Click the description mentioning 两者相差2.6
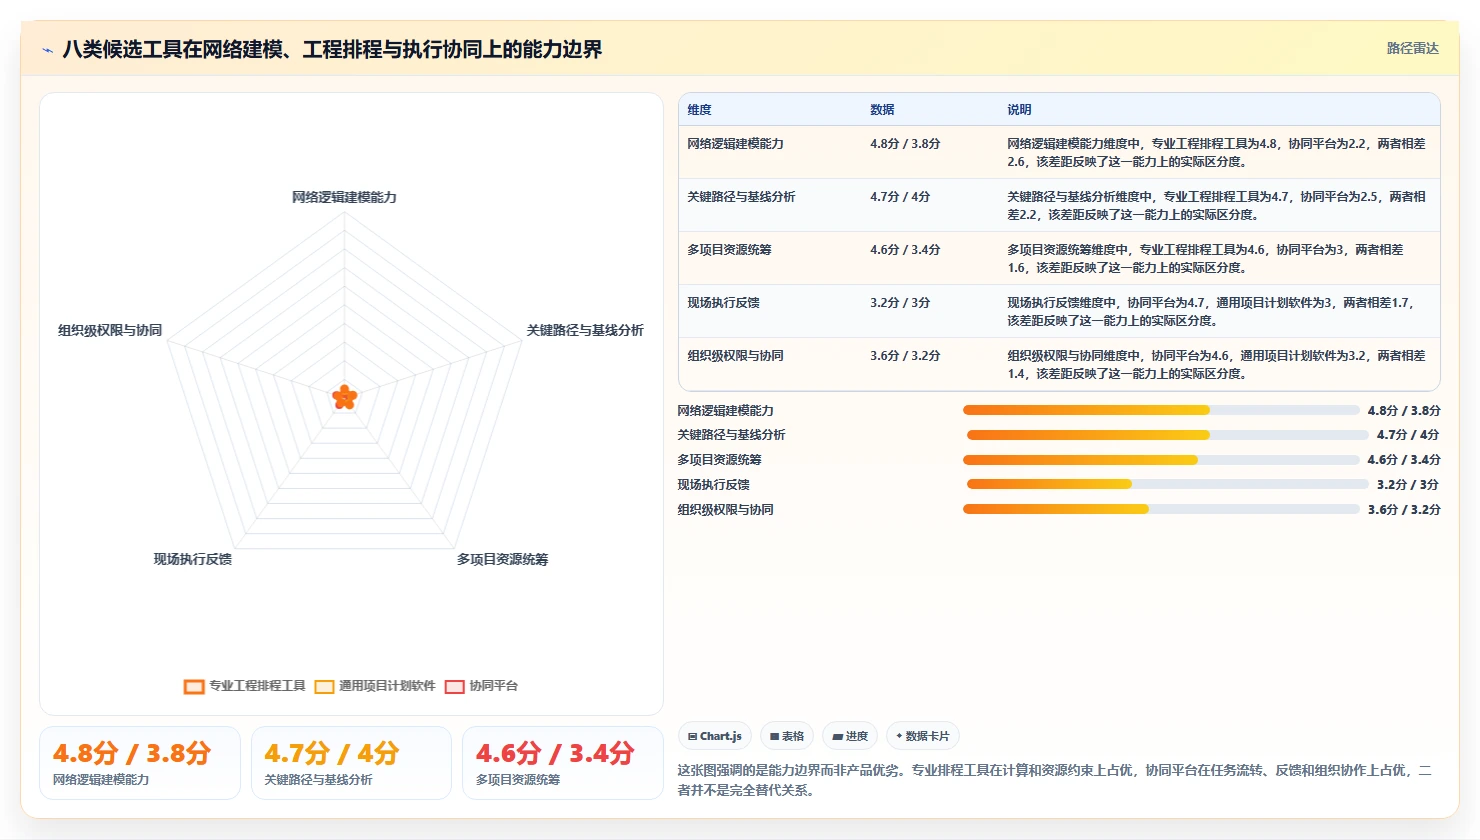Viewport: 1480px width, 840px height. click(1216, 153)
